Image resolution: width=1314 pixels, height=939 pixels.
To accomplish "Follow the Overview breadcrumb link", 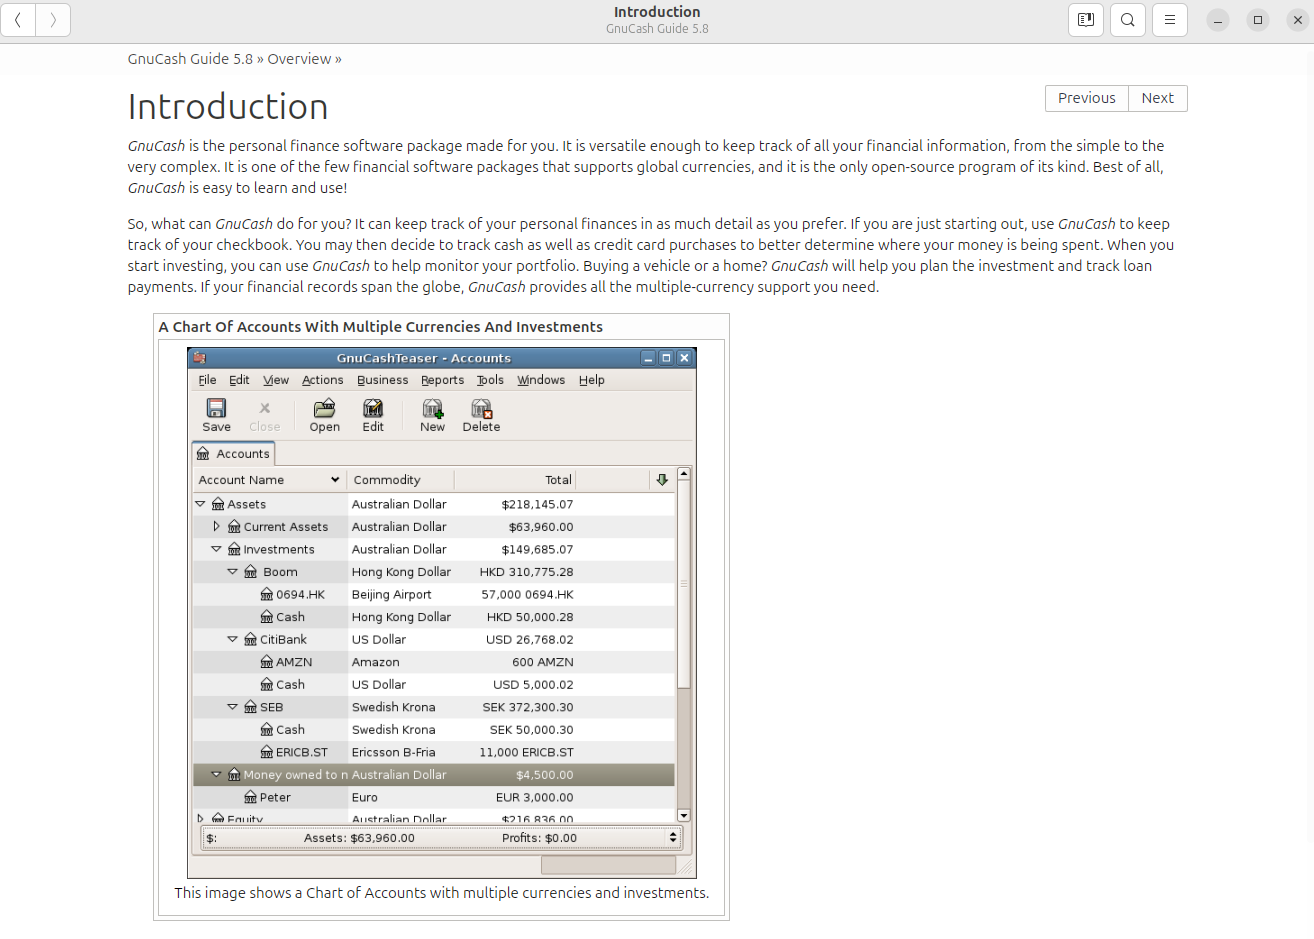I will pyautogui.click(x=299, y=59).
